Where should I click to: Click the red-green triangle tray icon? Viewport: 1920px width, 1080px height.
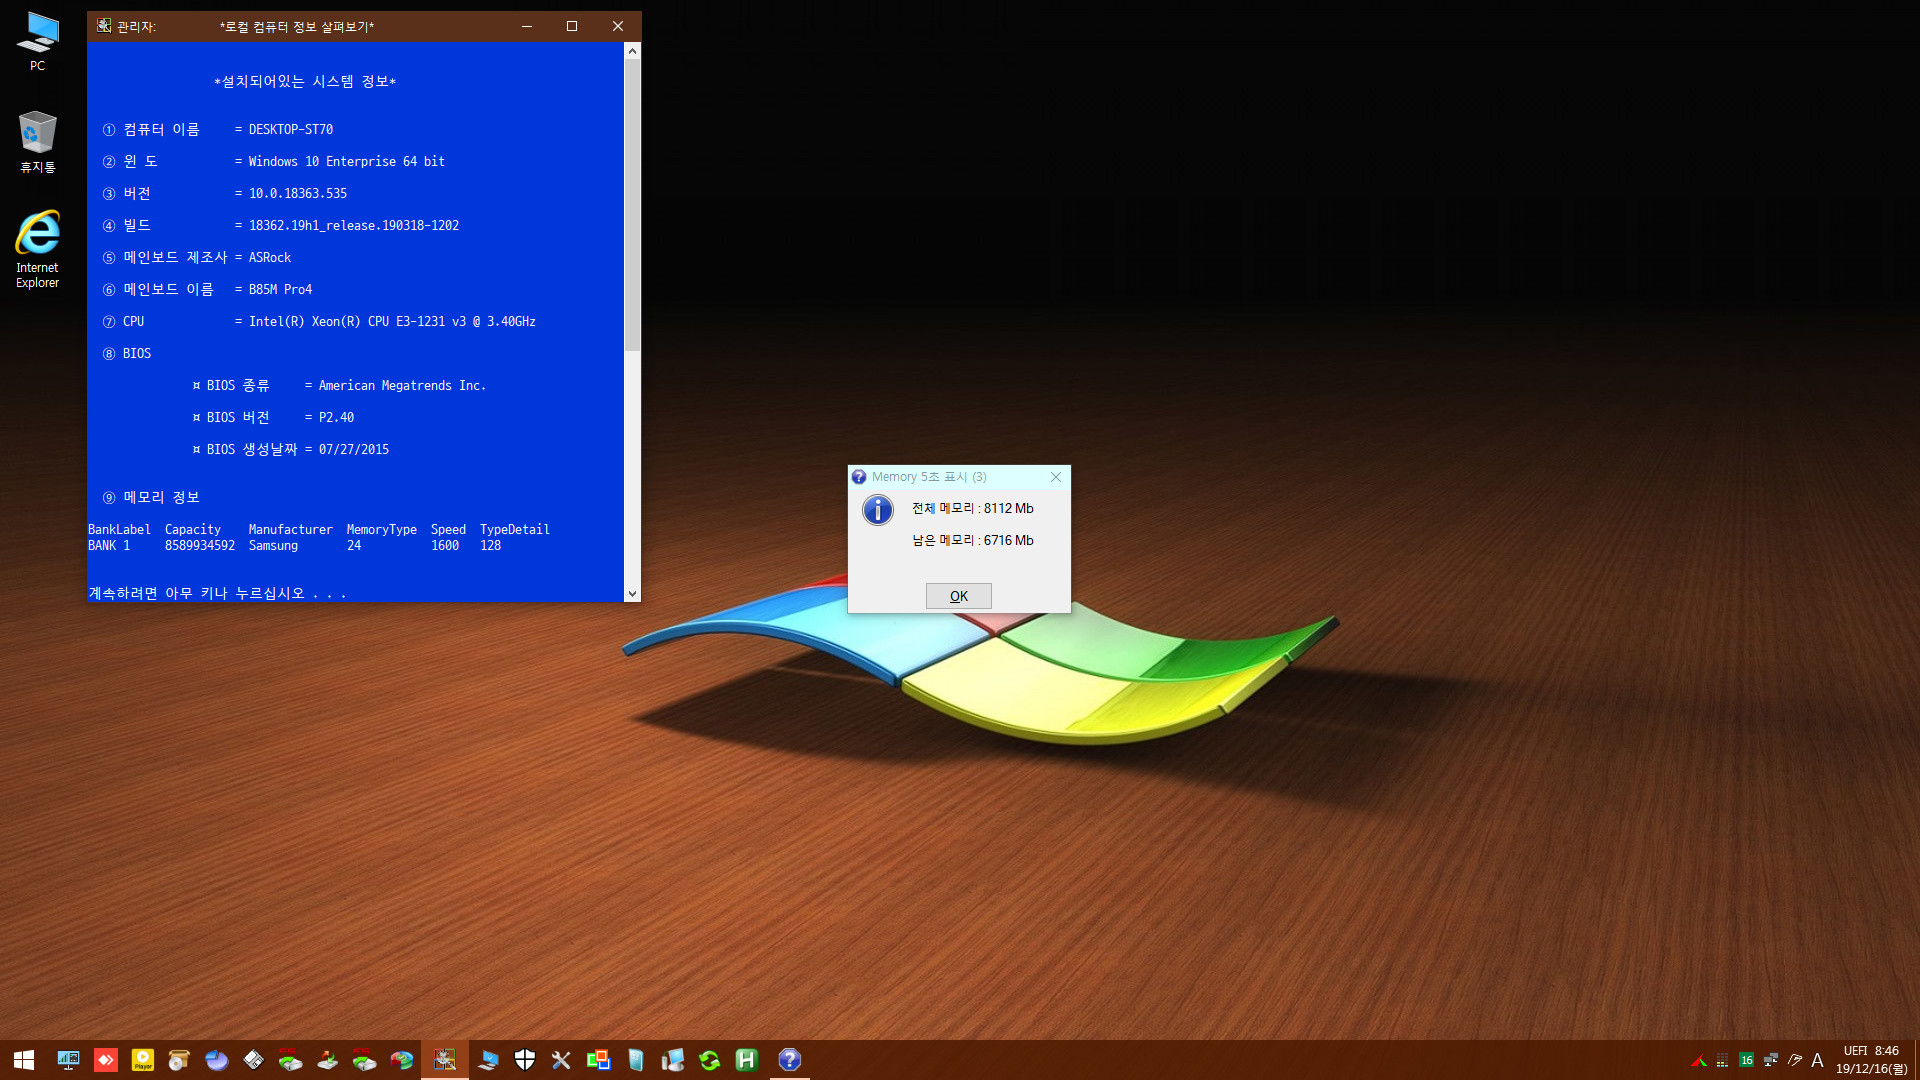pos(1699,1060)
